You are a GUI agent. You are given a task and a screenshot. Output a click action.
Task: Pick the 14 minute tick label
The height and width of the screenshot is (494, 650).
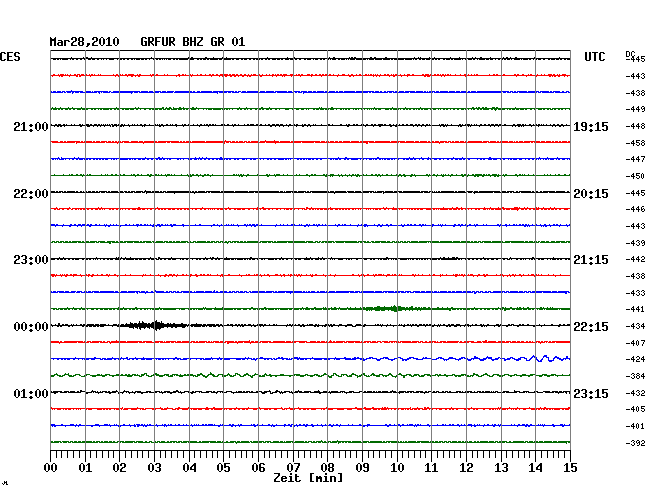(x=535, y=468)
